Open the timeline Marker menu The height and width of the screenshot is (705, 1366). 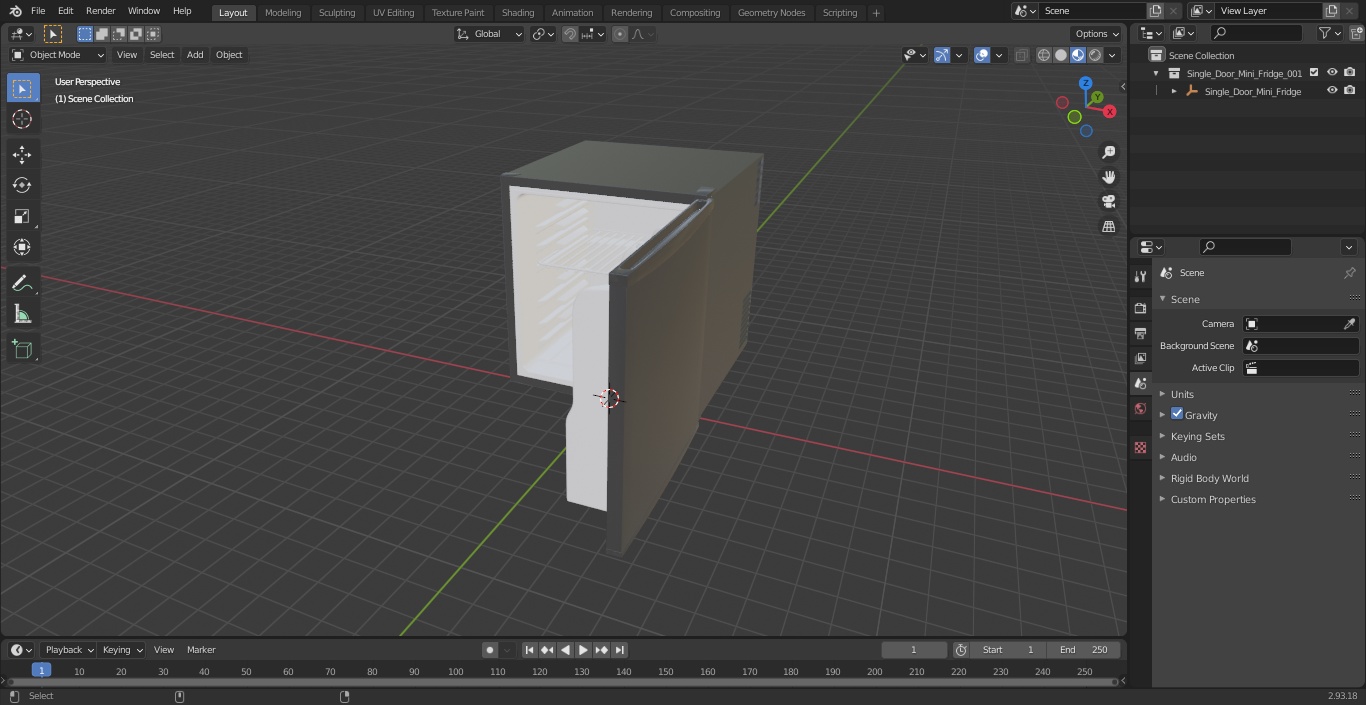pyautogui.click(x=201, y=650)
